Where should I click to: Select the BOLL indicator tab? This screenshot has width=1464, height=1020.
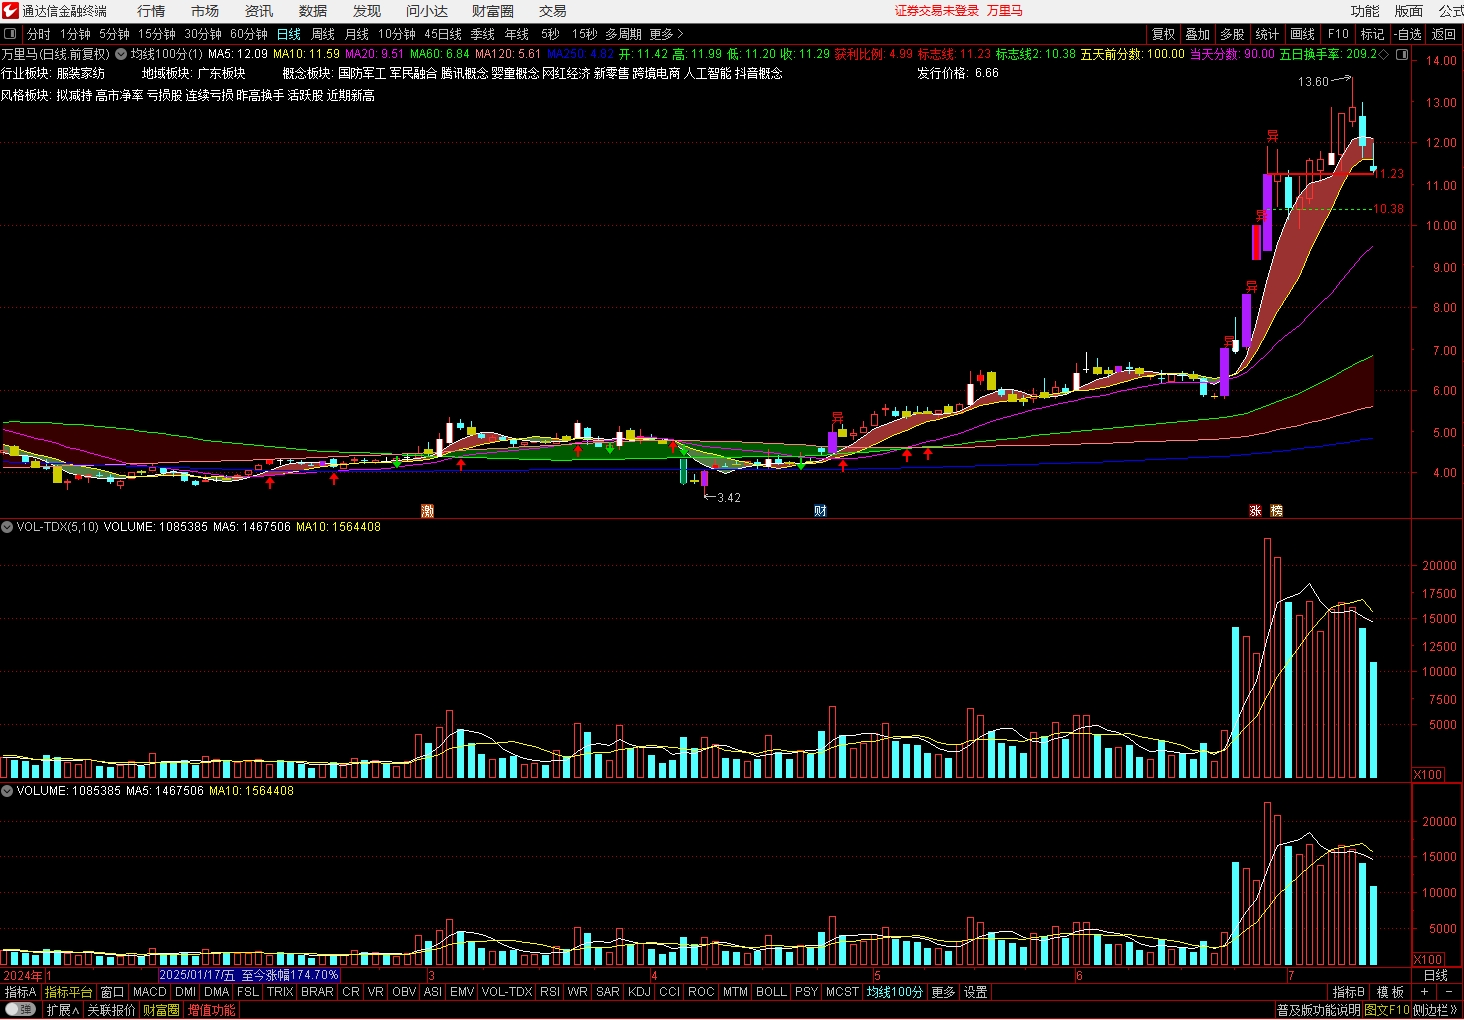tap(771, 992)
